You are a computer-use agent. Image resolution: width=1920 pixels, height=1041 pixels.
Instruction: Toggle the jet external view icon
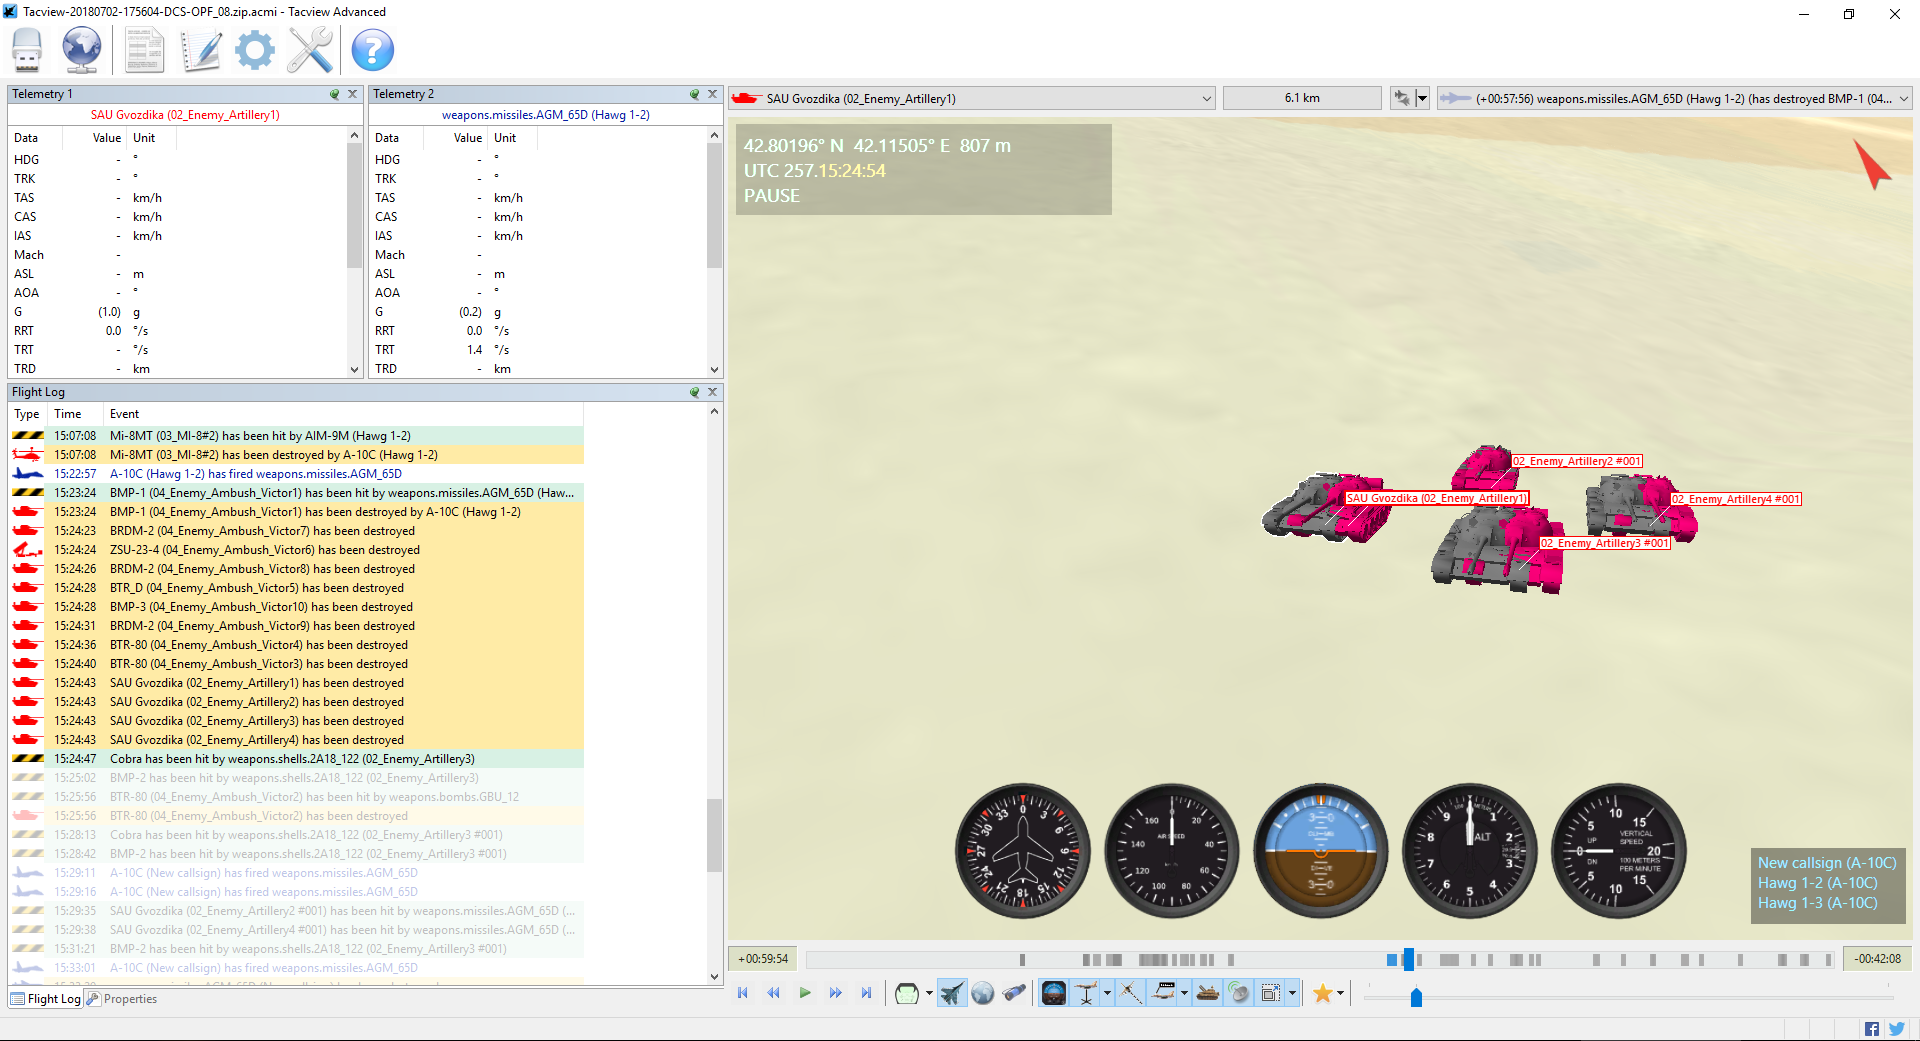tap(951, 993)
